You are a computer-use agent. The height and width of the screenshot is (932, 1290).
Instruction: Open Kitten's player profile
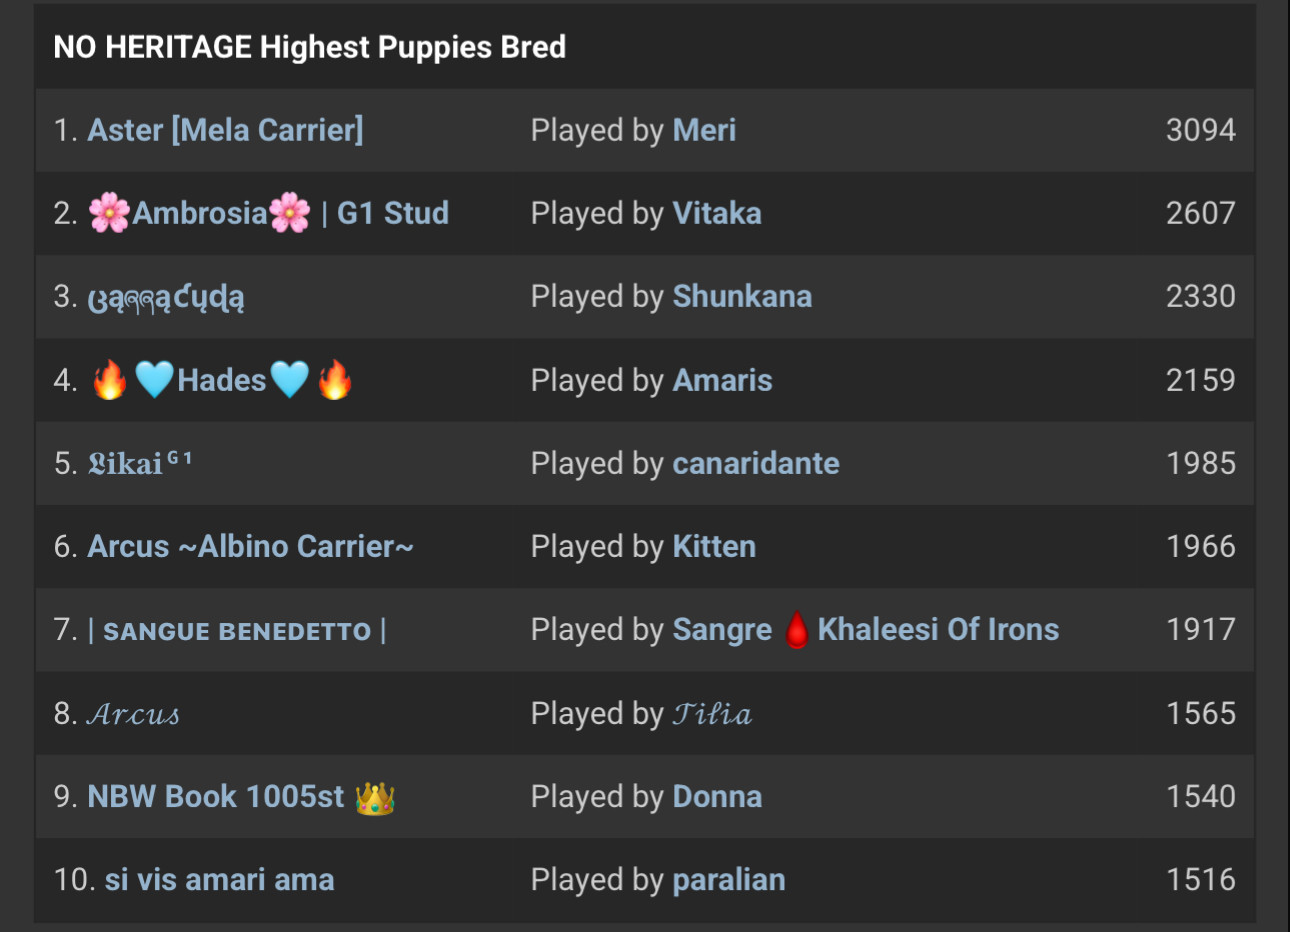pyautogui.click(x=714, y=546)
